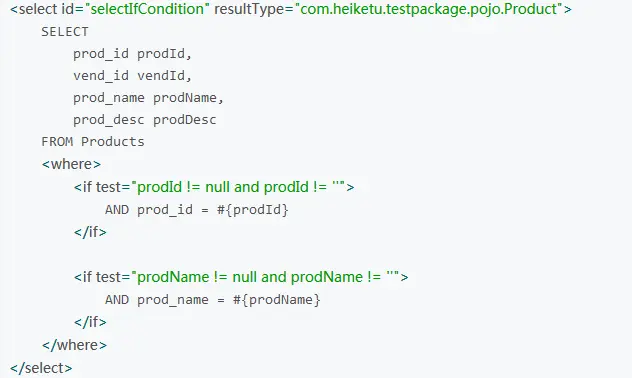The image size is (632, 378).
Task: Click the AND prod_name = #{prodName} line
Action: pyautogui.click(x=212, y=300)
